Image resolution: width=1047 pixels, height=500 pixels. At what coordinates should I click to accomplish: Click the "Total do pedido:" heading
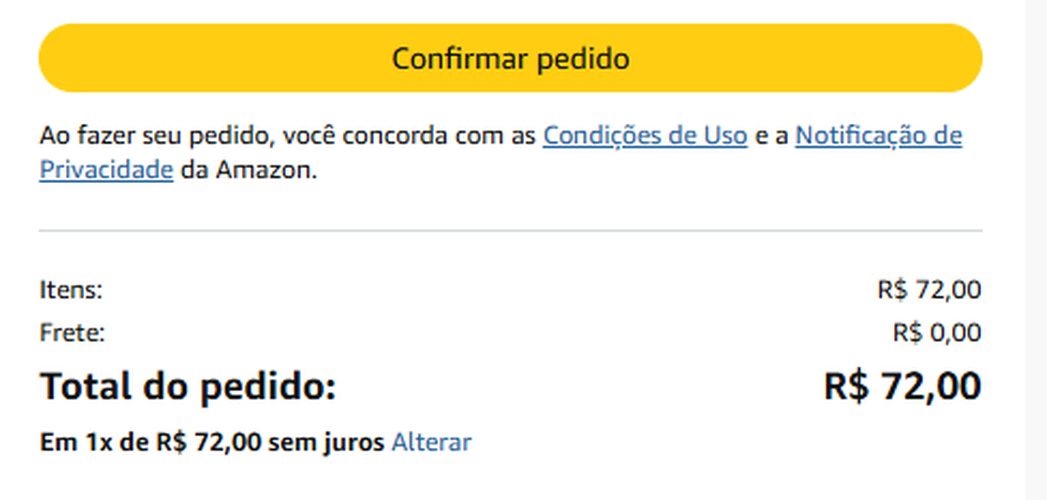tap(188, 386)
